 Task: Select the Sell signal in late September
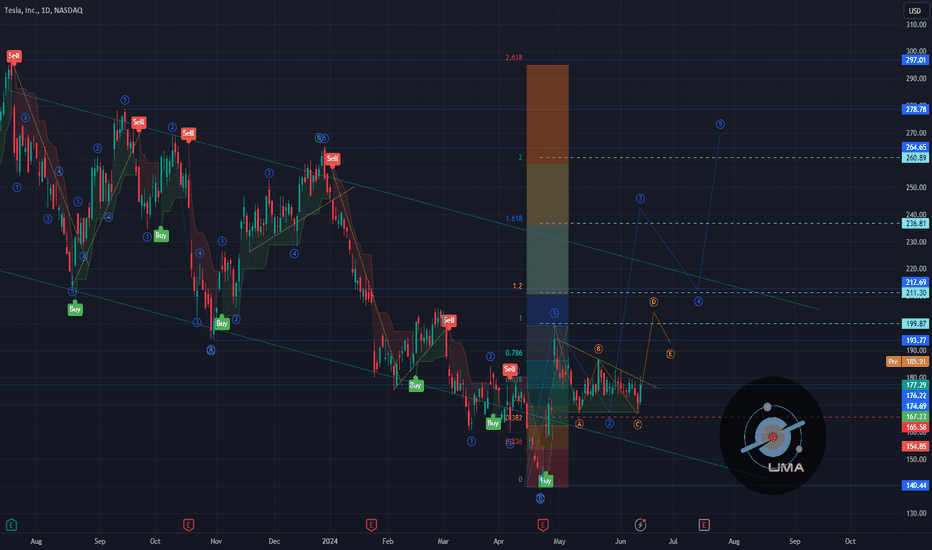138,122
